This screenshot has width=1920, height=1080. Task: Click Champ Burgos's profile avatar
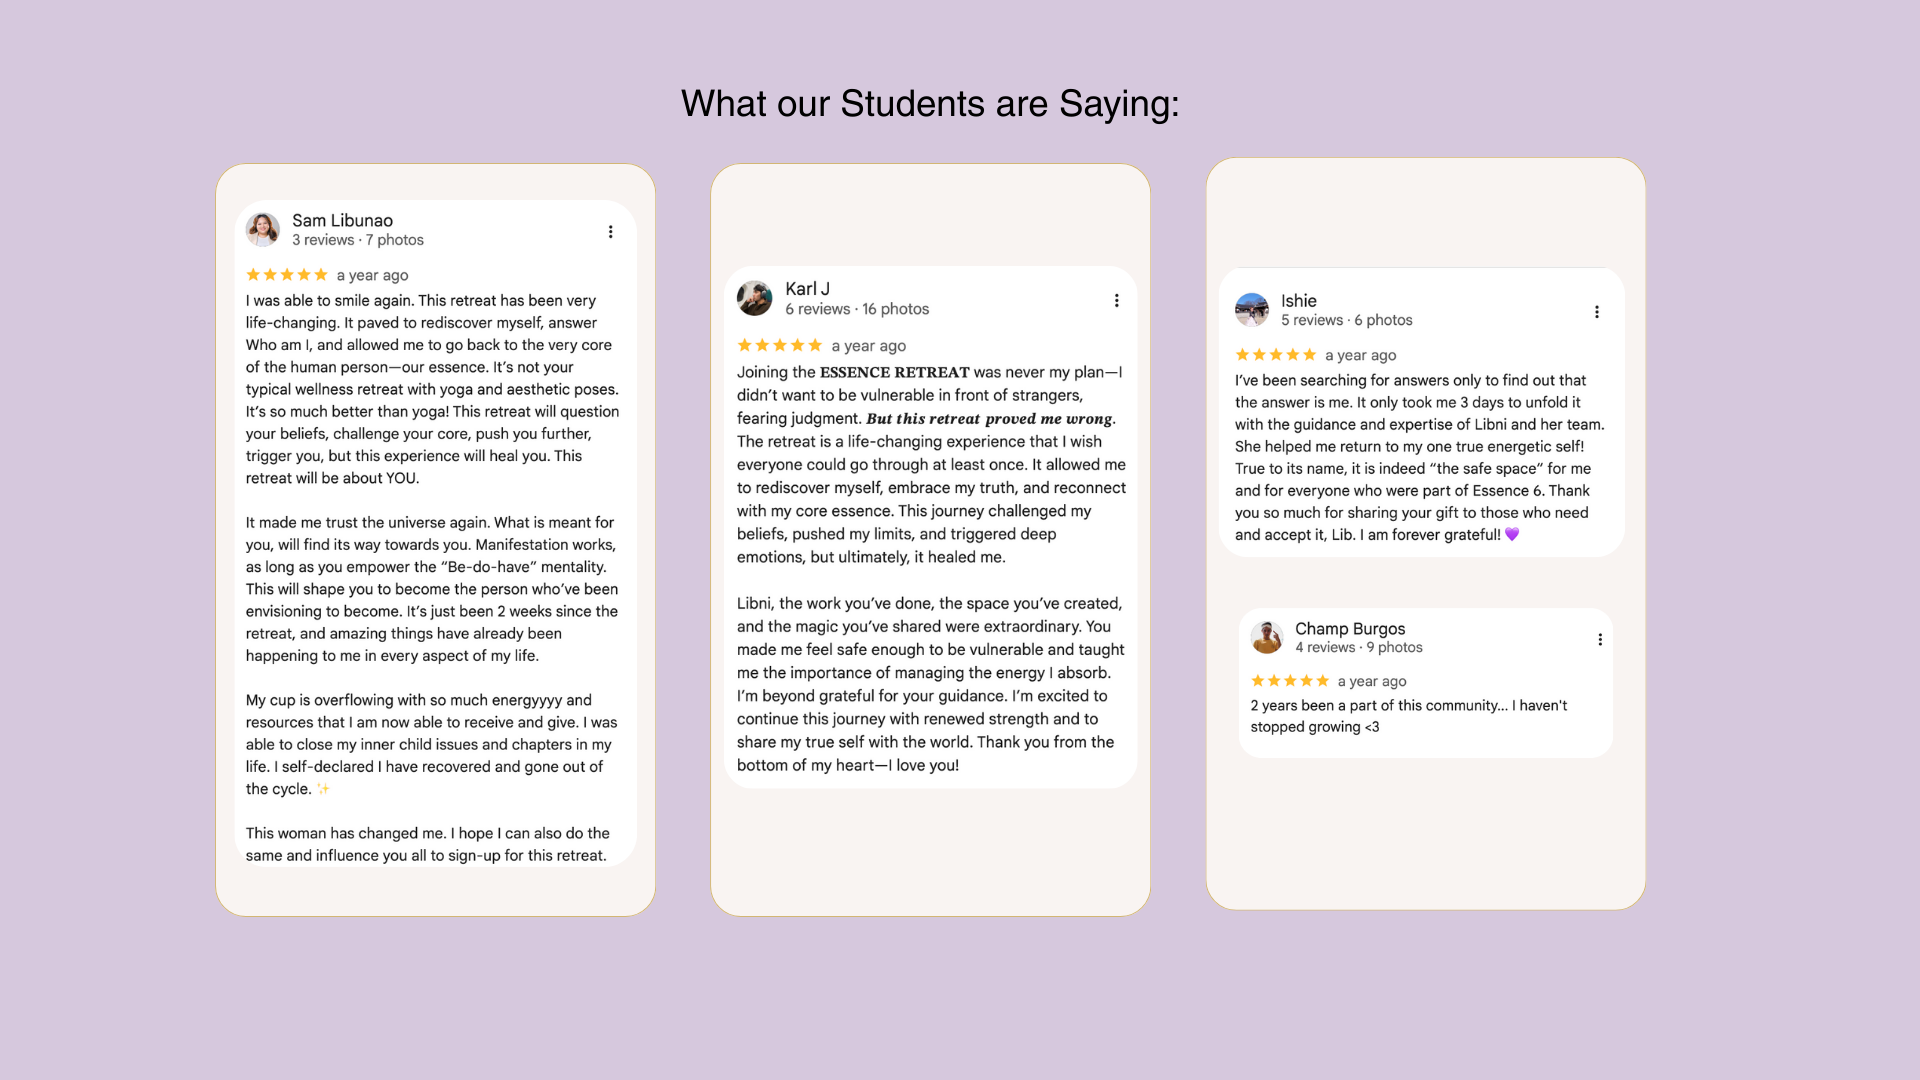pos(1267,637)
